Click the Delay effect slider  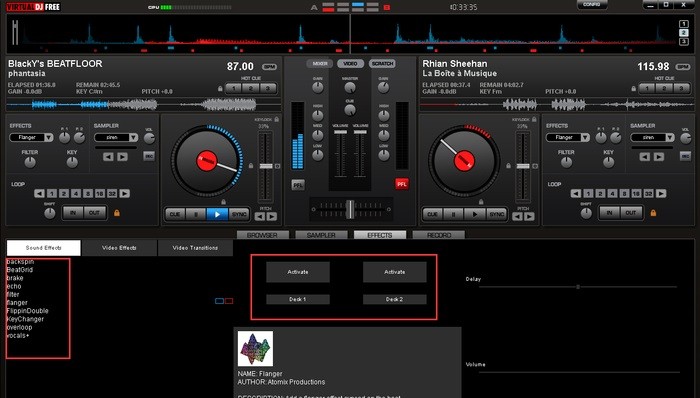click(578, 287)
